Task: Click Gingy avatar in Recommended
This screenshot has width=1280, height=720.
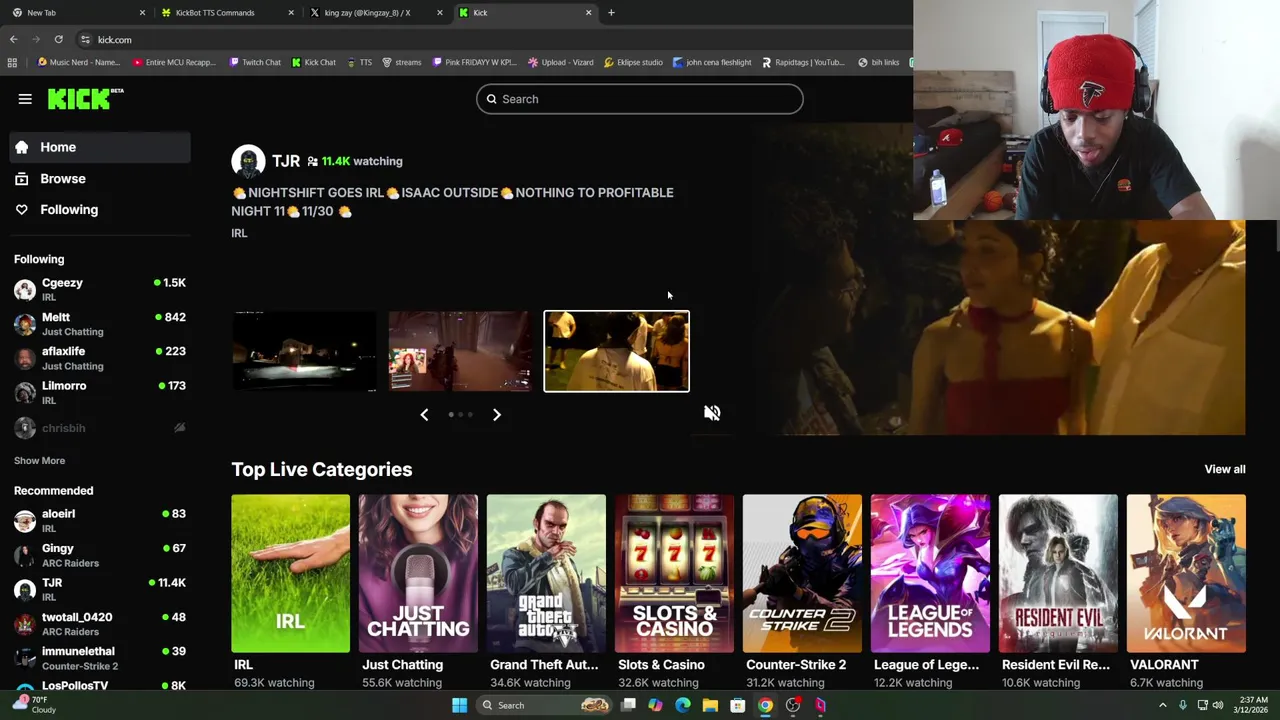Action: pos(25,555)
